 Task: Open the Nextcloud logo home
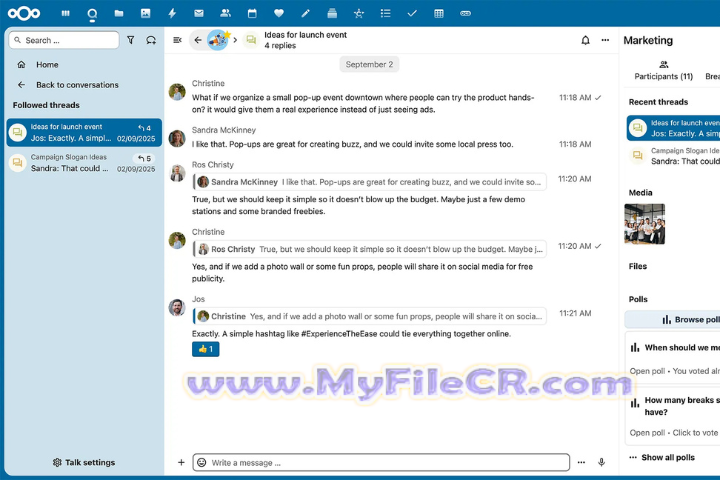24,13
